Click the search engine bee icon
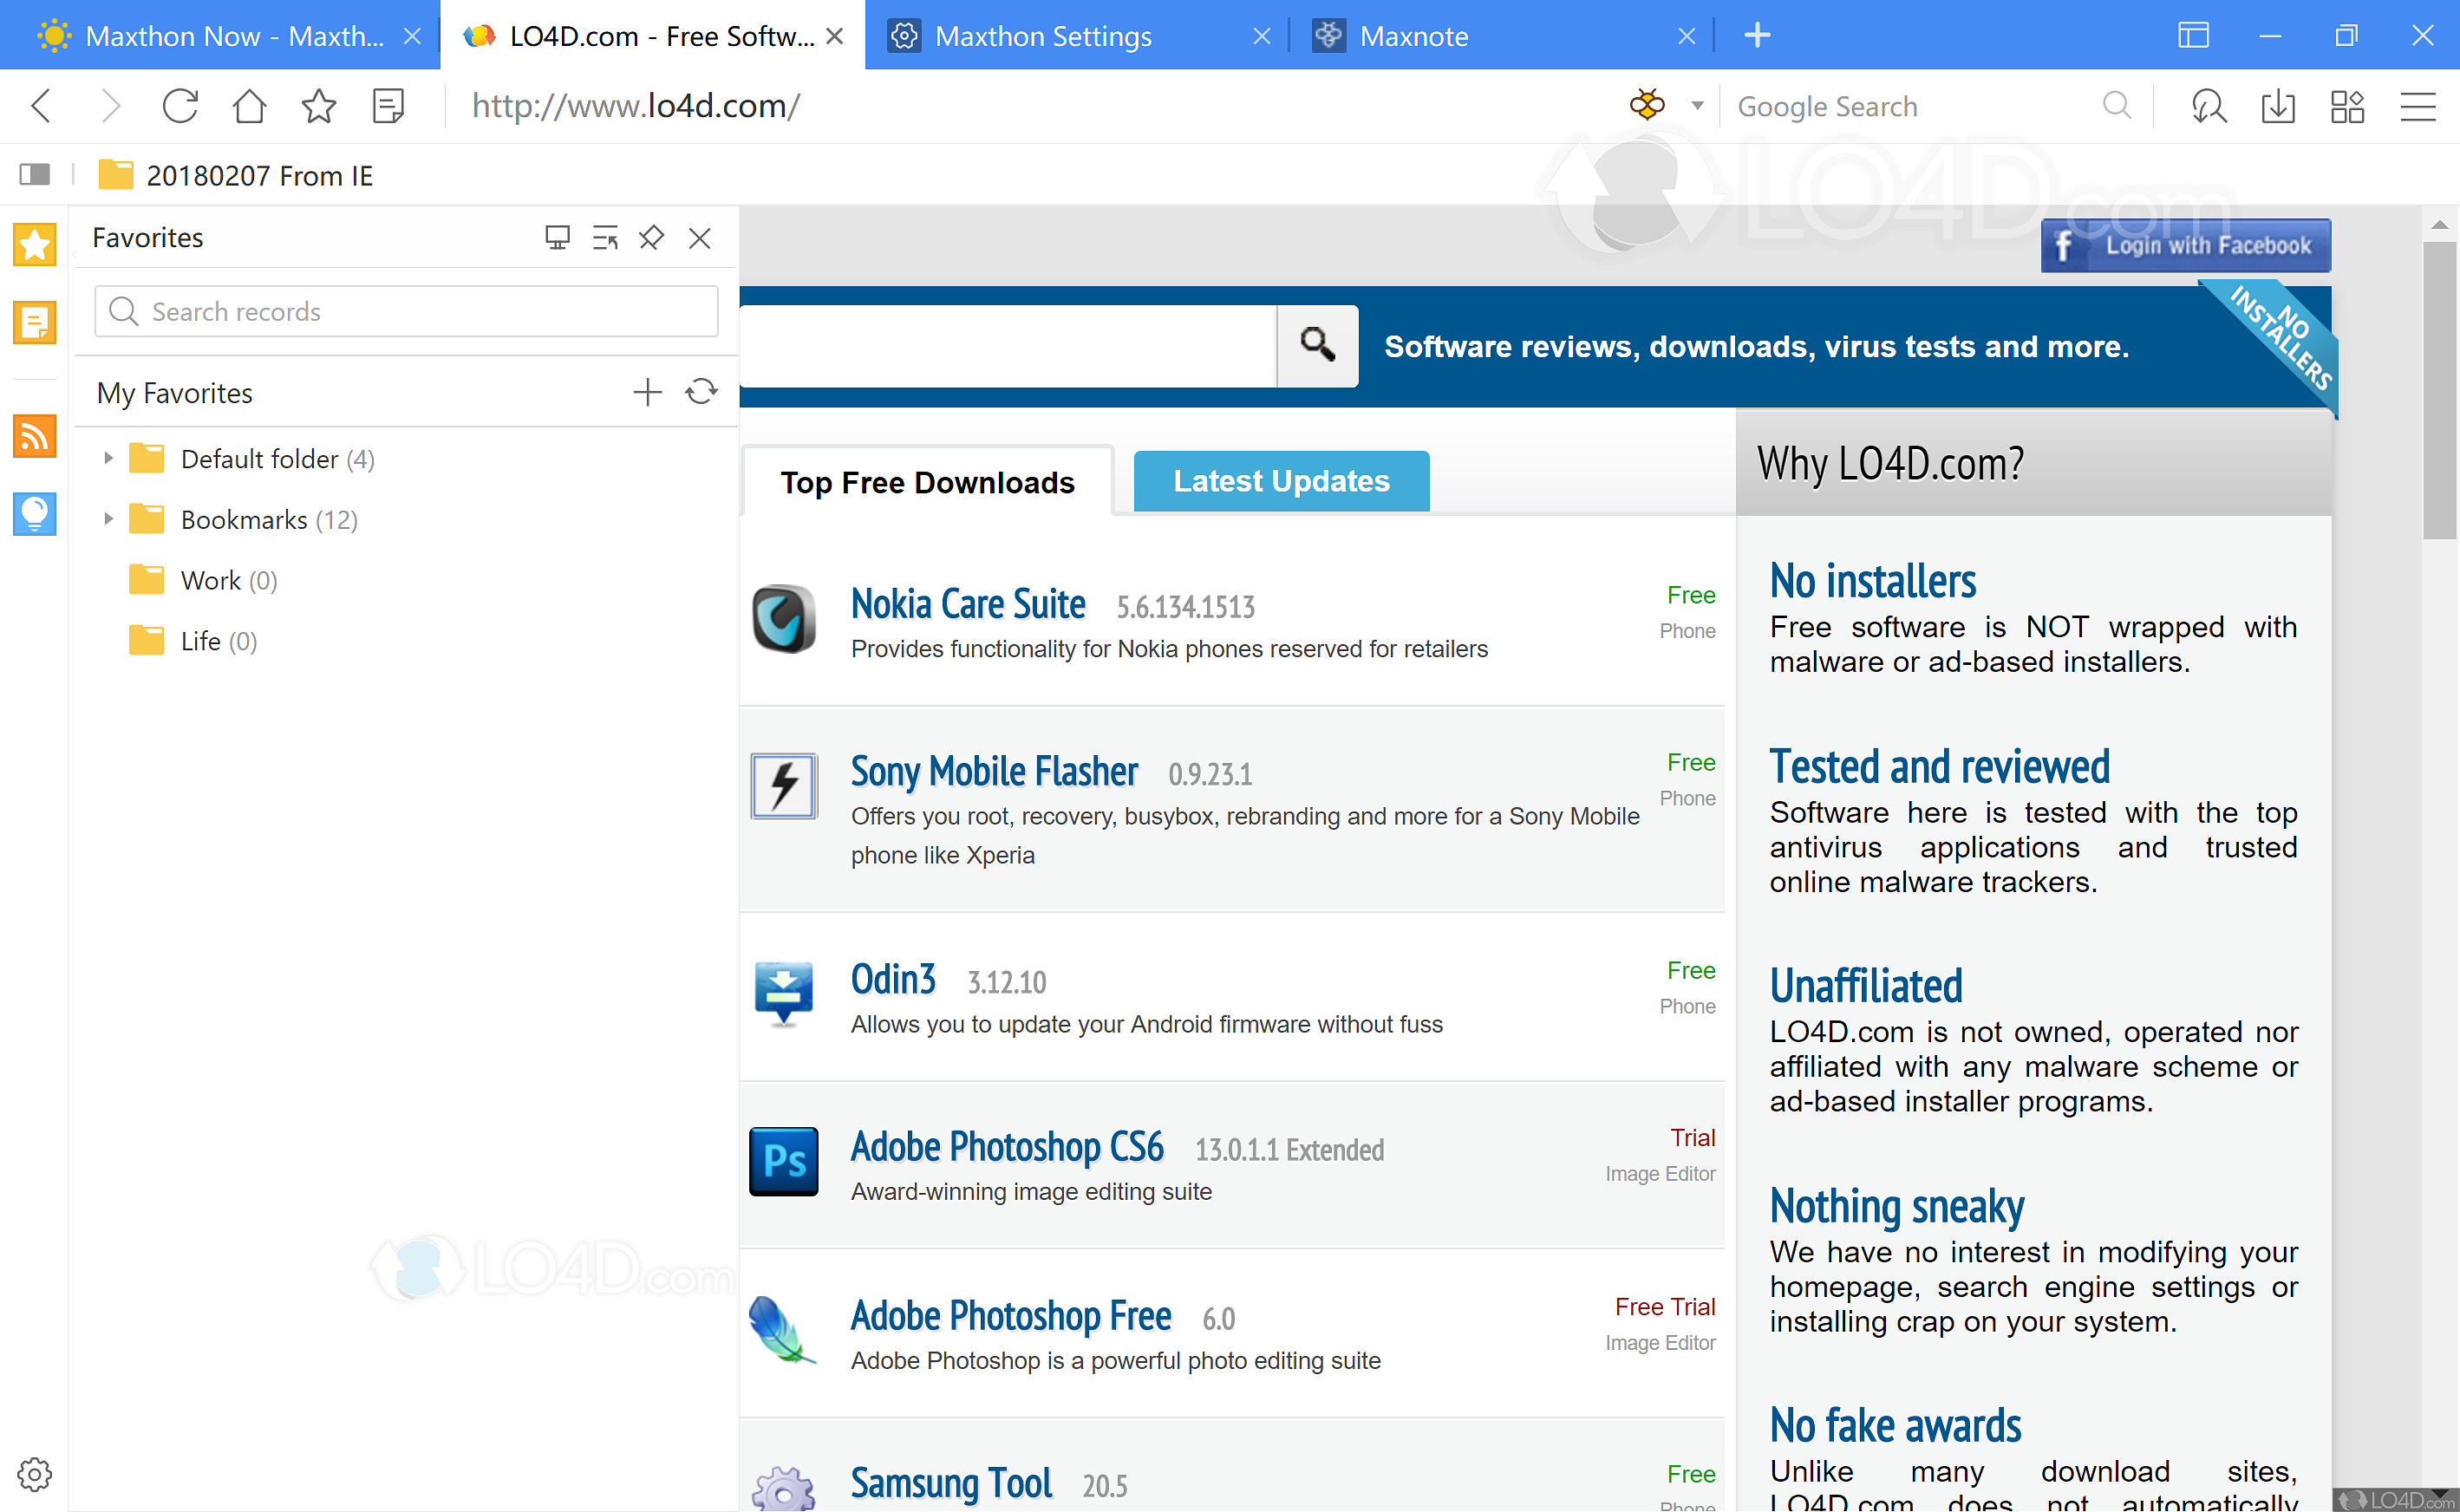The height and width of the screenshot is (1512, 2460). (1647, 104)
